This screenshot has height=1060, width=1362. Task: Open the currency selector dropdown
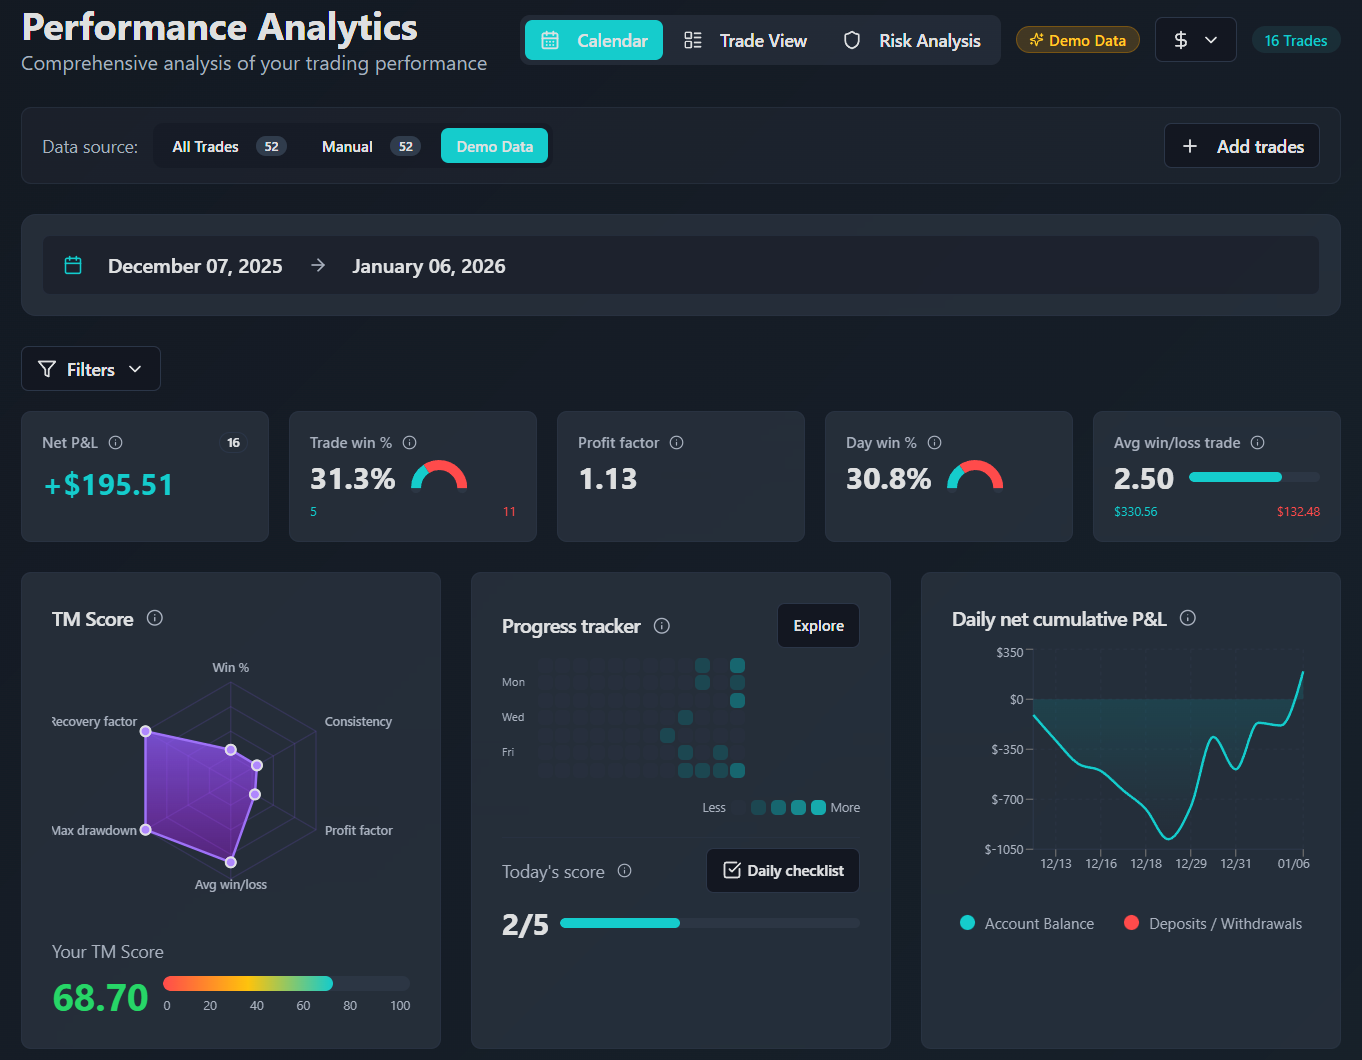1195,40
